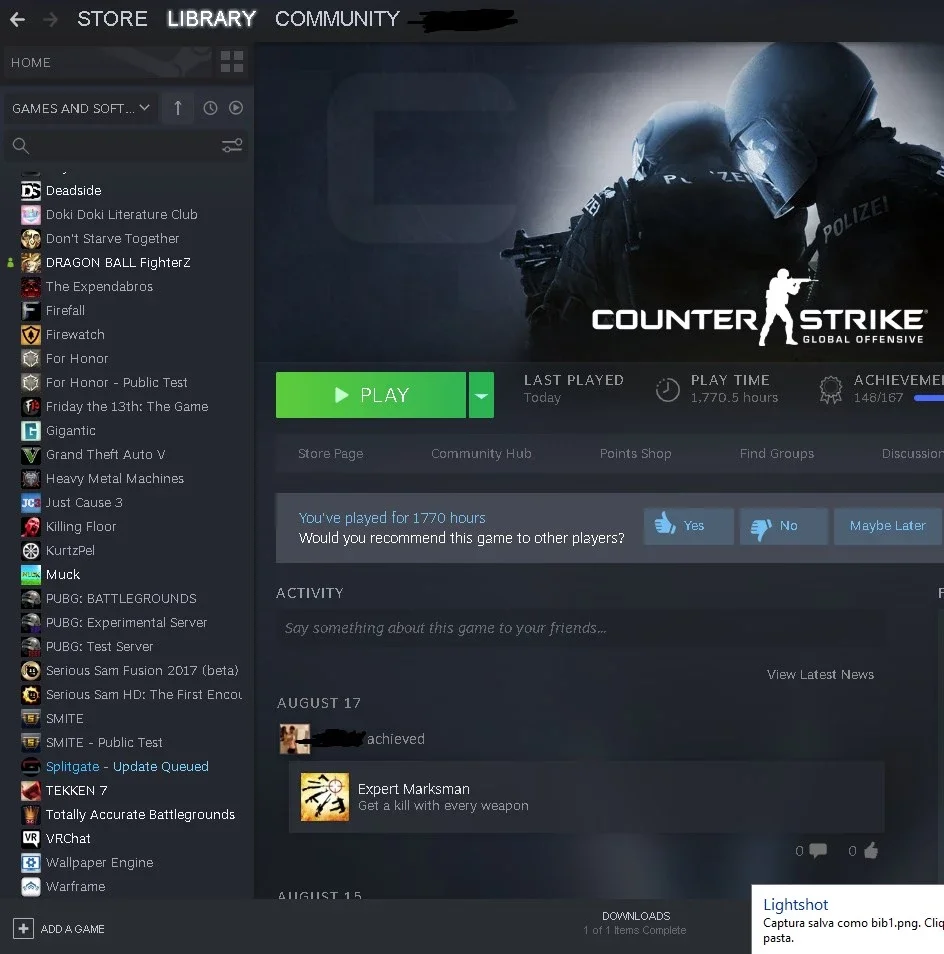Viewport: 944px width, 954px height.
Task: Sort library with the up arrow icon
Action: [178, 108]
